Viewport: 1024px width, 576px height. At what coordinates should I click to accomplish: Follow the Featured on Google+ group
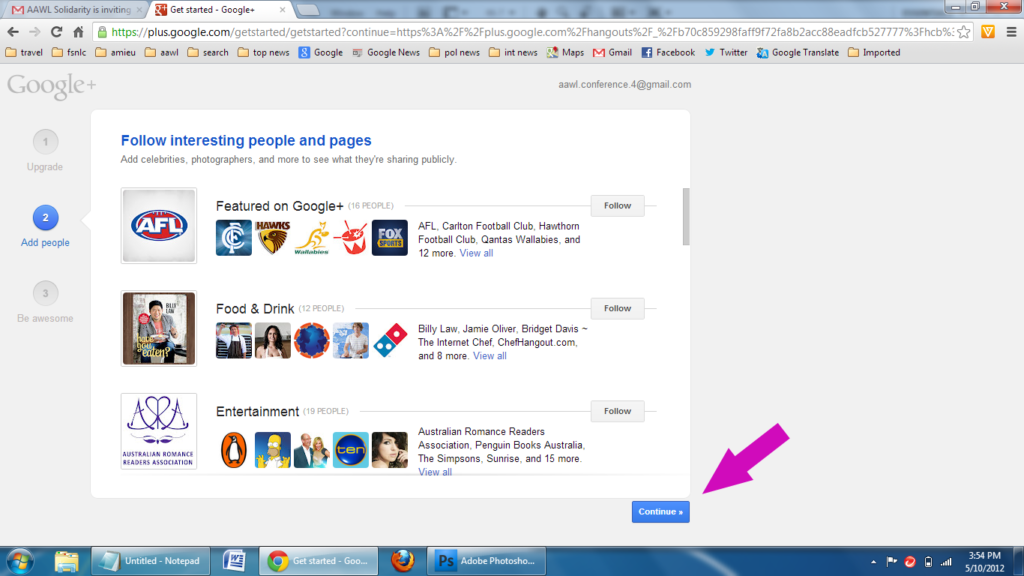pyautogui.click(x=617, y=206)
